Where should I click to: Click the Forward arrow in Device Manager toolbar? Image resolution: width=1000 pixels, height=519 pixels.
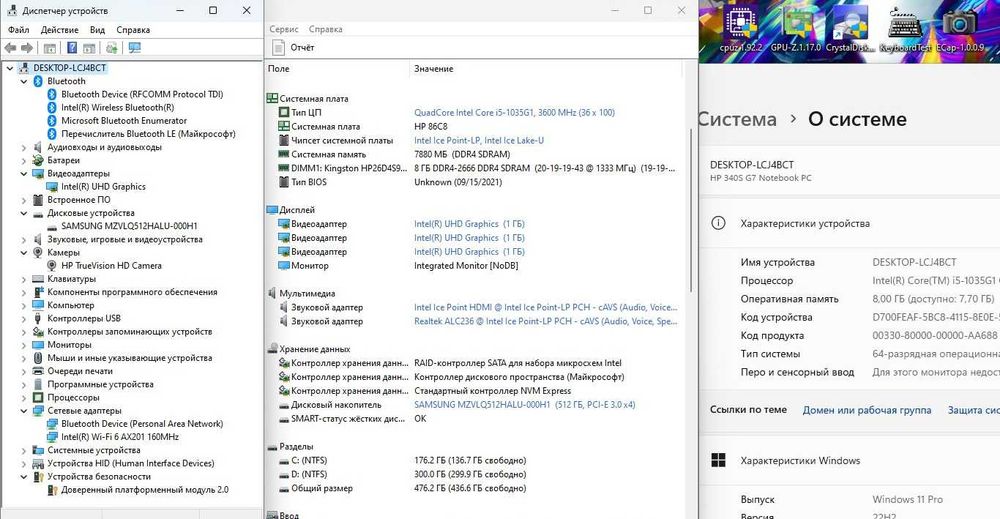pos(27,48)
